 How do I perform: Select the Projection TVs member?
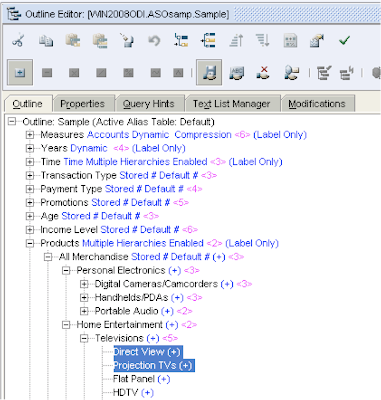pos(153,365)
